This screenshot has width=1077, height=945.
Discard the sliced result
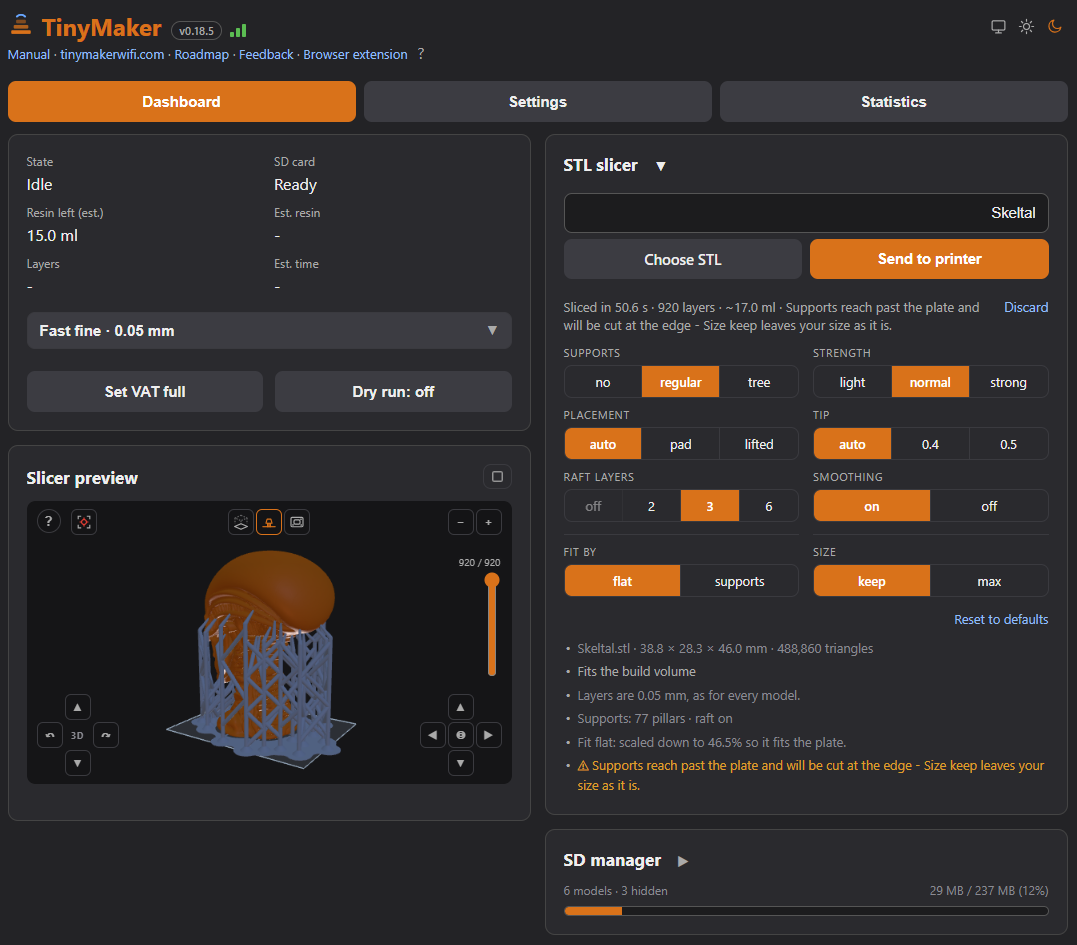[1026, 307]
